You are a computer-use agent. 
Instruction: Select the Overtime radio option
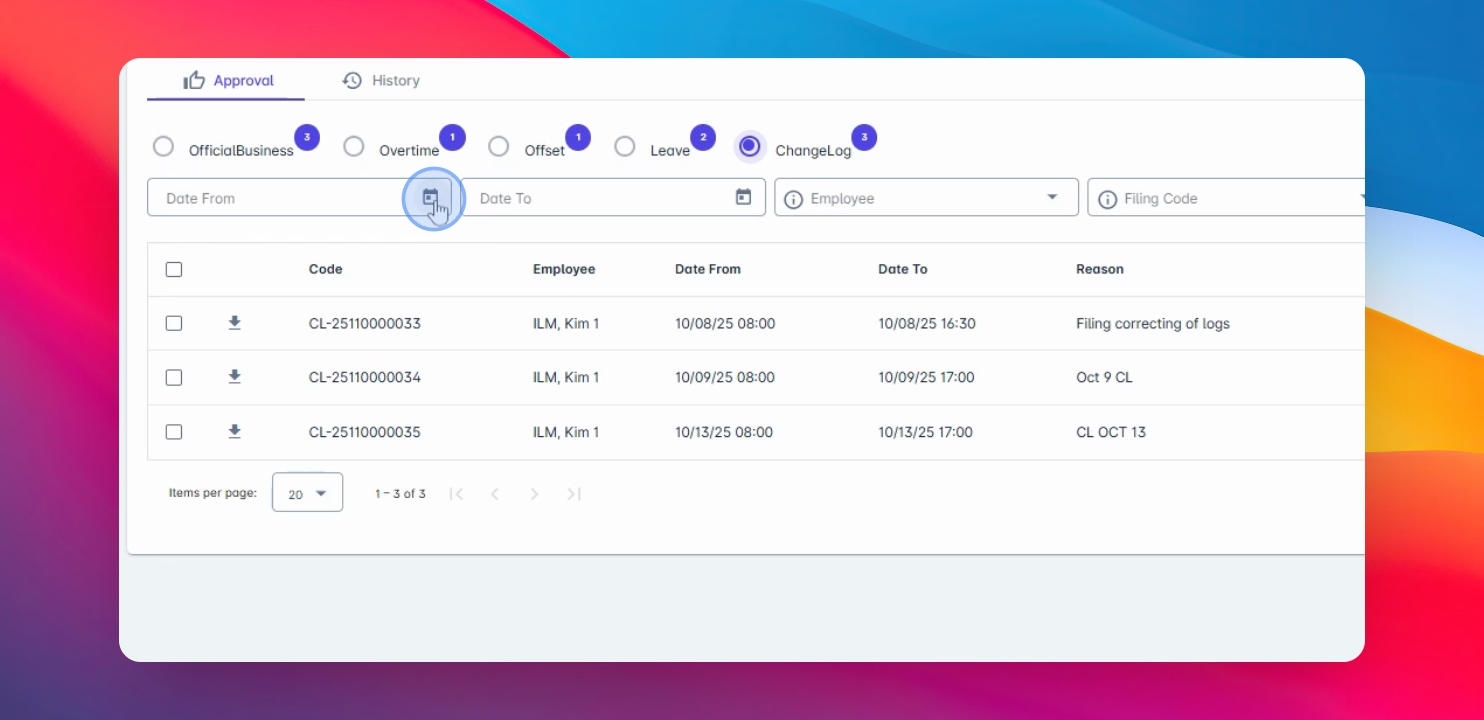353,147
